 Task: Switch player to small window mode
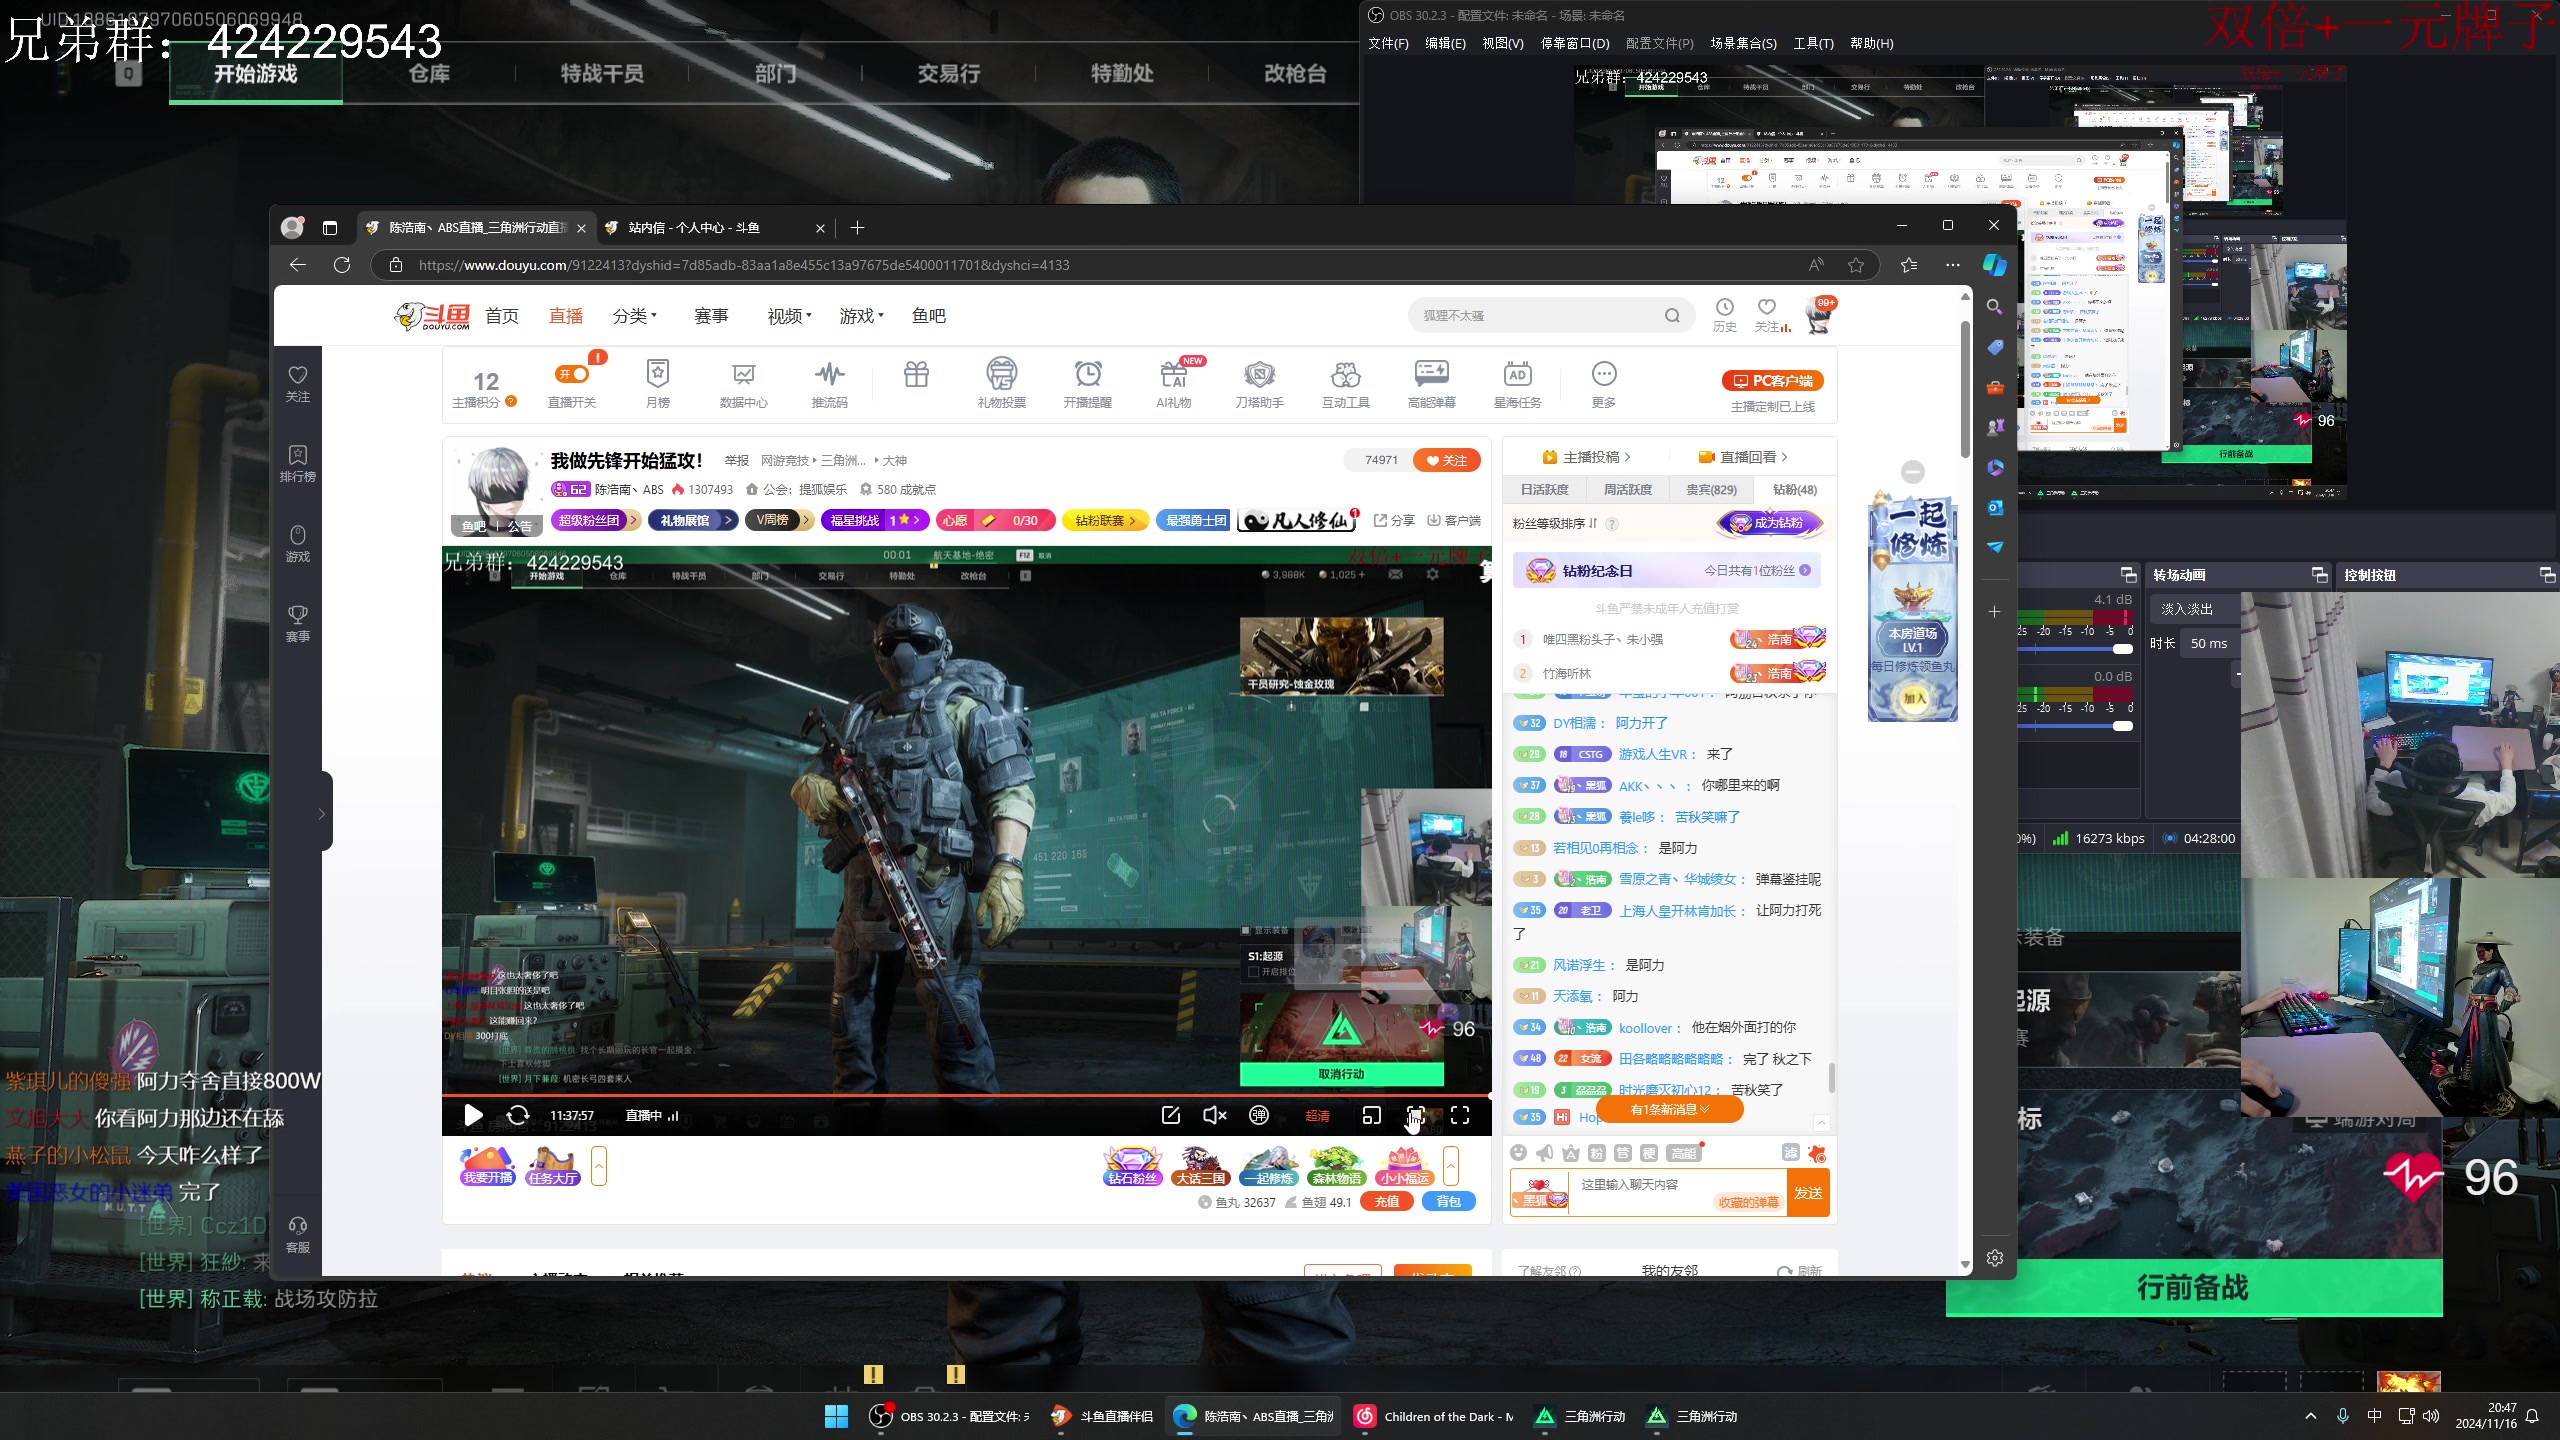[x=1372, y=1115]
